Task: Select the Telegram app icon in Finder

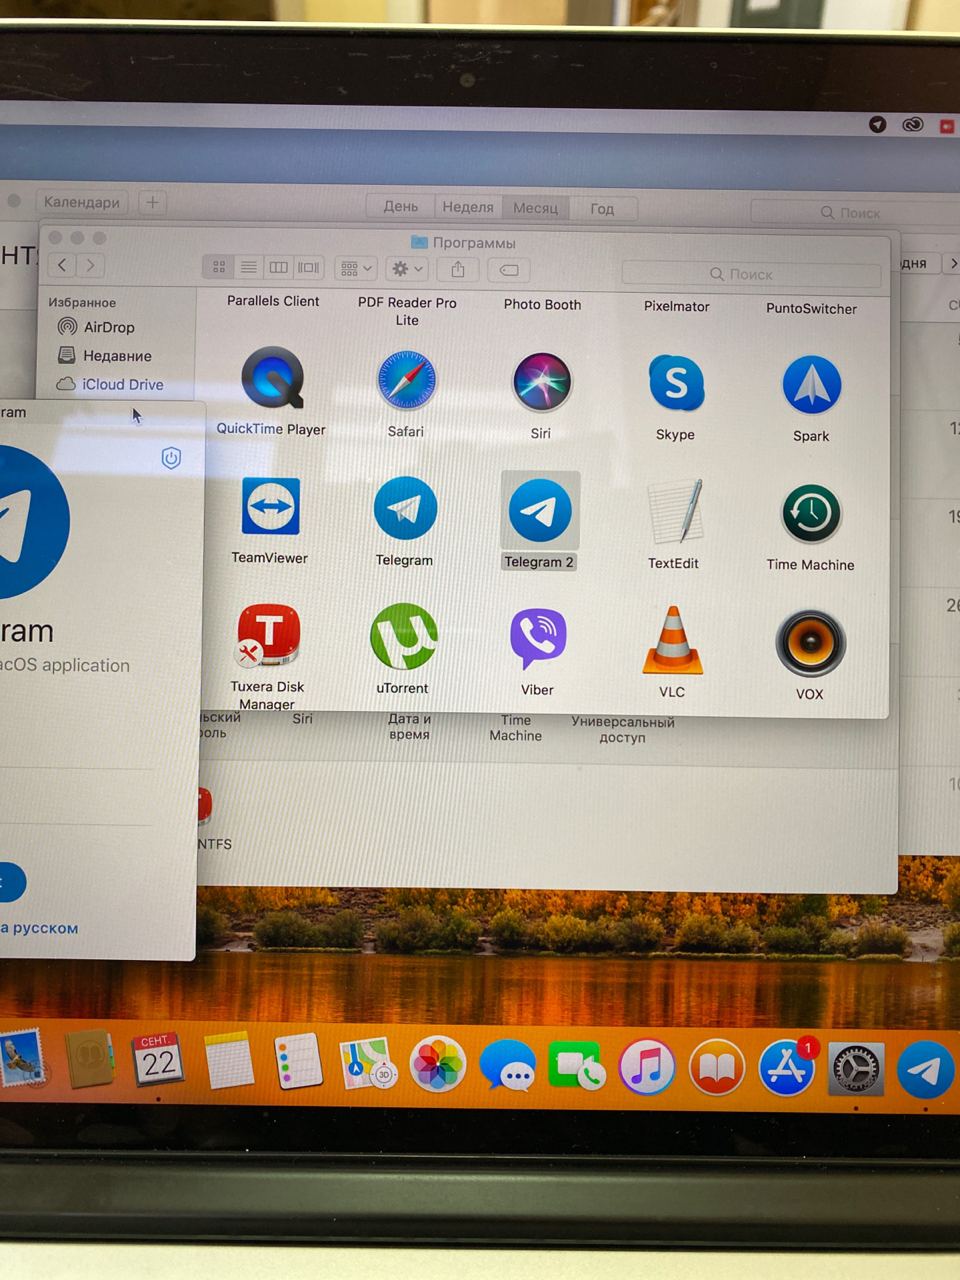Action: [405, 508]
